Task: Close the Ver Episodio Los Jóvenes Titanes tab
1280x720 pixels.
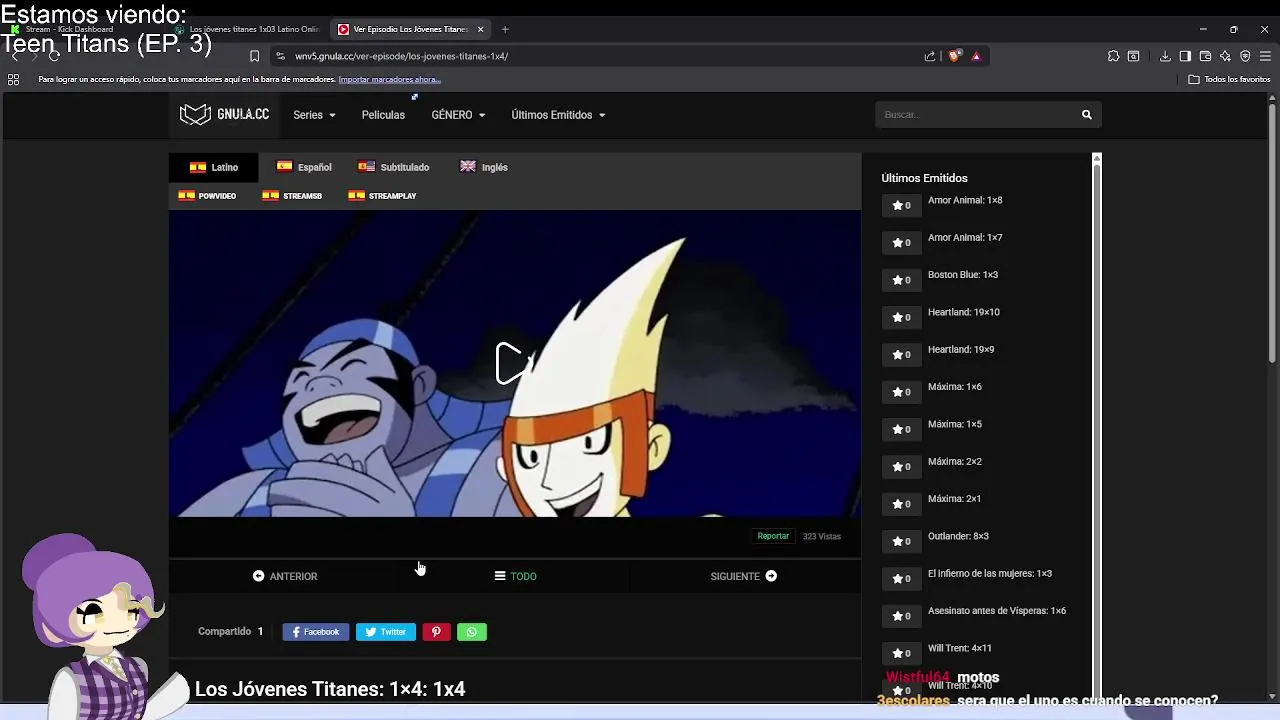Action: 481,29
